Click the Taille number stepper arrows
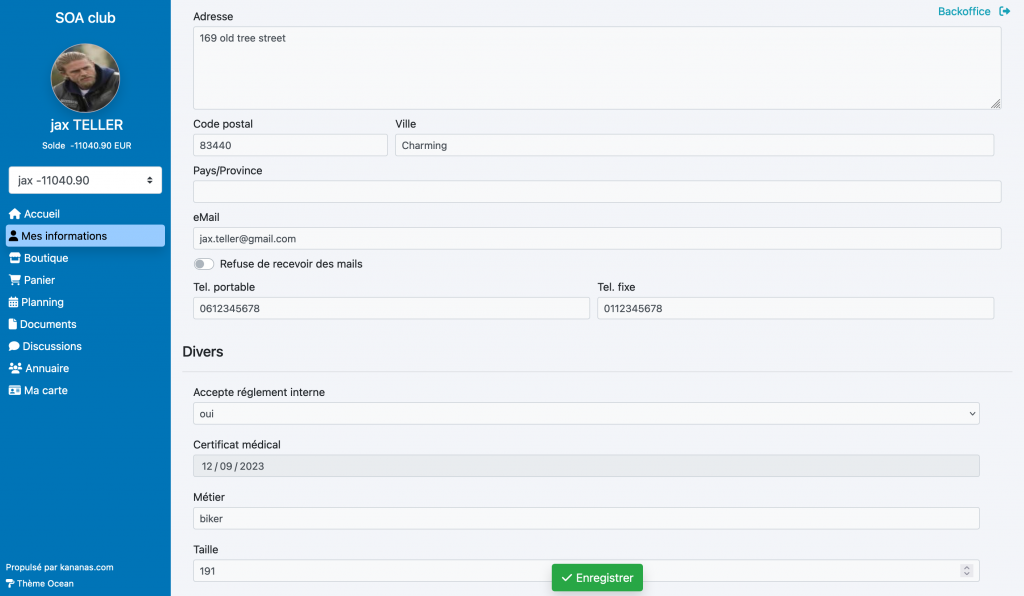This screenshot has width=1024, height=596. pyautogui.click(x=966, y=570)
